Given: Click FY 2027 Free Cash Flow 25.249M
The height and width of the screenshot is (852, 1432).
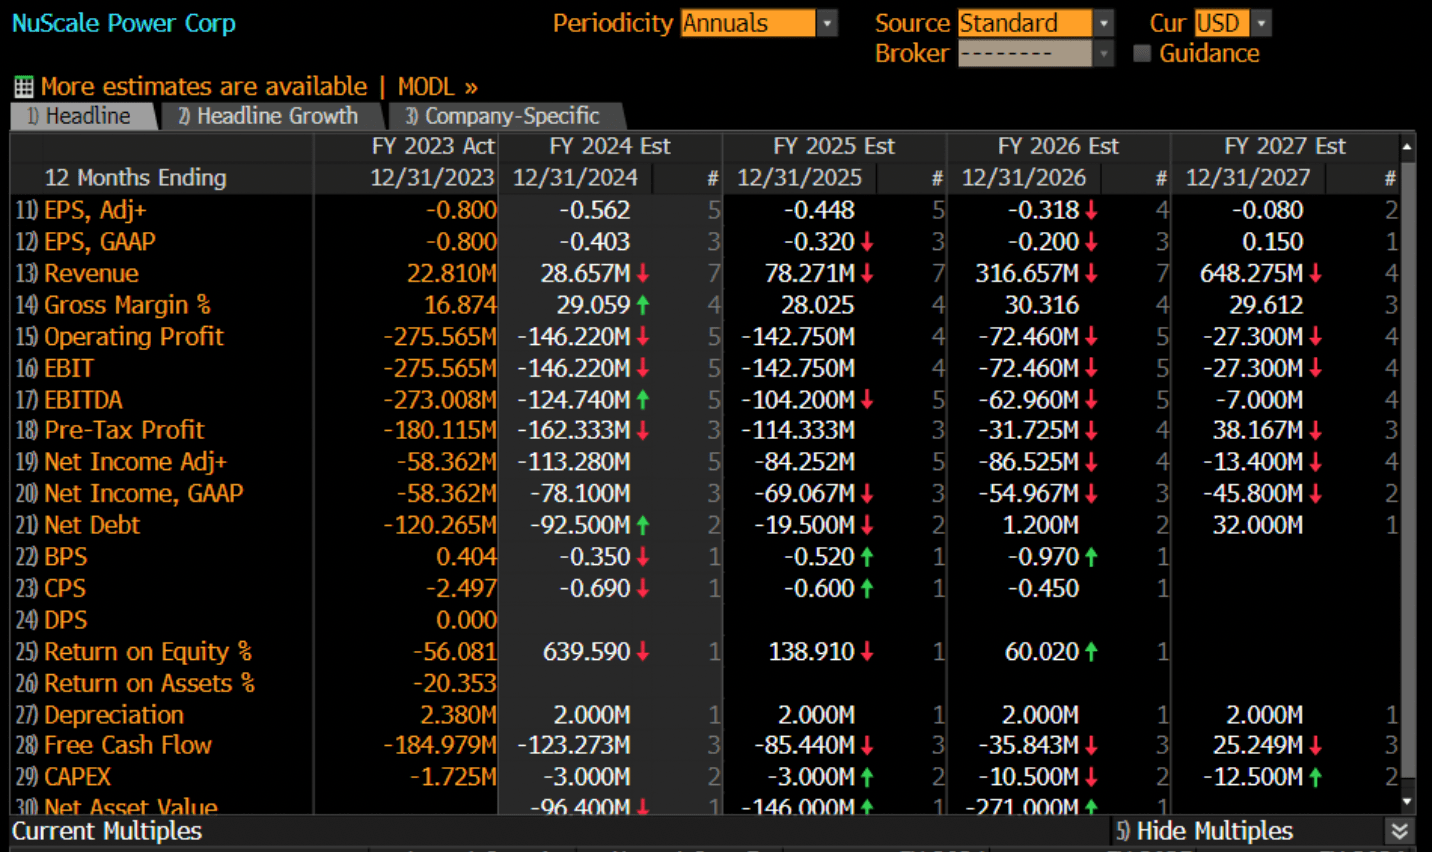Looking at the screenshot, I should click(1258, 745).
